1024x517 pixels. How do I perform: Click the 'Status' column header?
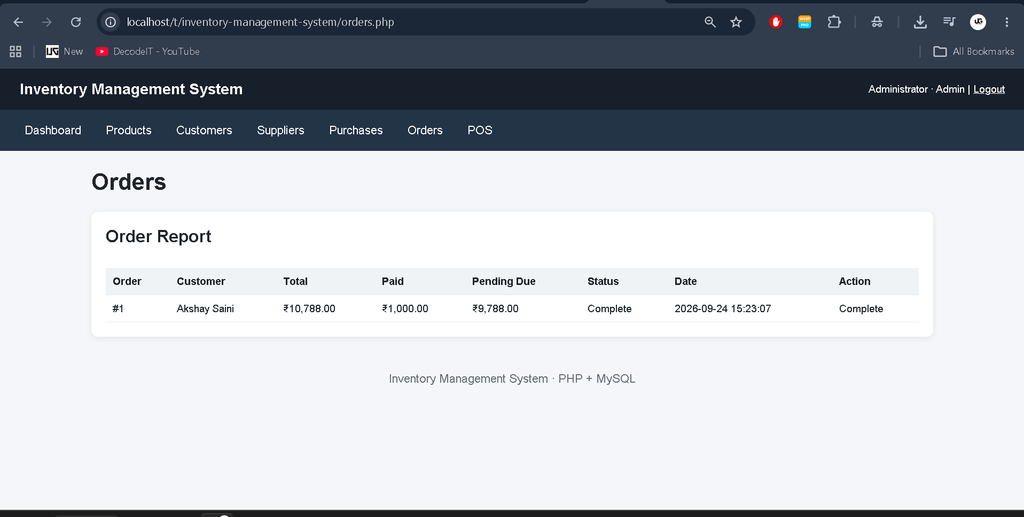pos(603,281)
